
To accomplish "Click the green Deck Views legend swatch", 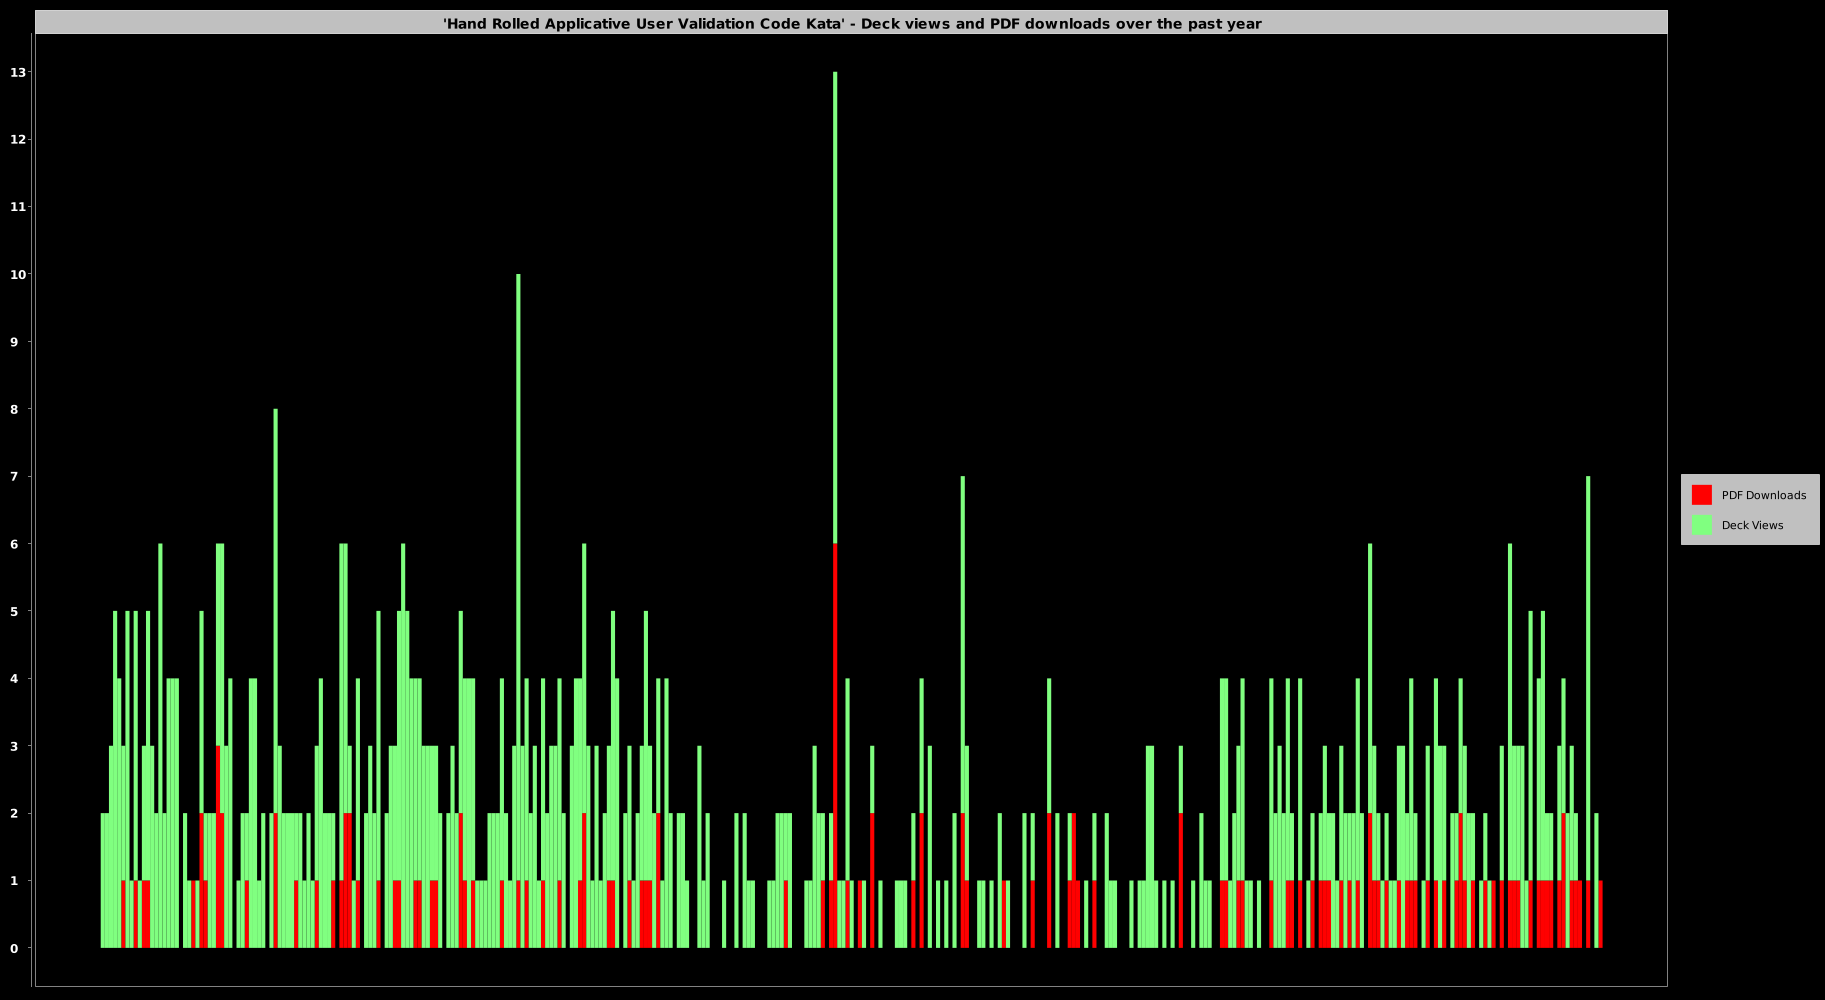I will click(x=1701, y=525).
